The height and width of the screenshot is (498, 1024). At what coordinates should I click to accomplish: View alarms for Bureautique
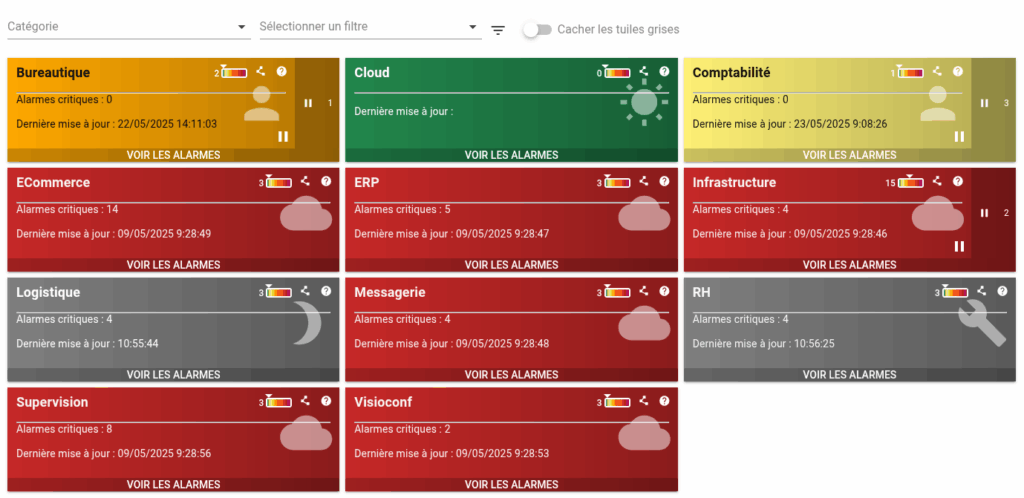(173, 155)
